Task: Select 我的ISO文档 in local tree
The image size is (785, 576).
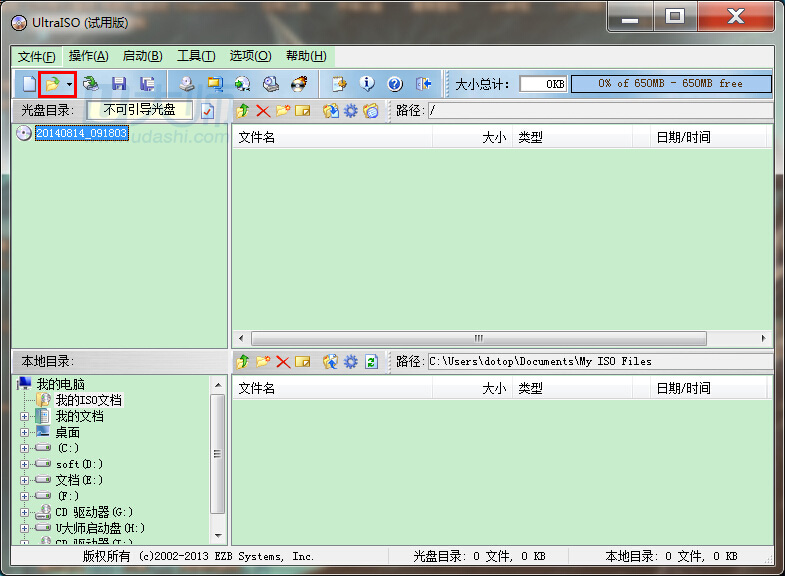Action: pos(89,400)
